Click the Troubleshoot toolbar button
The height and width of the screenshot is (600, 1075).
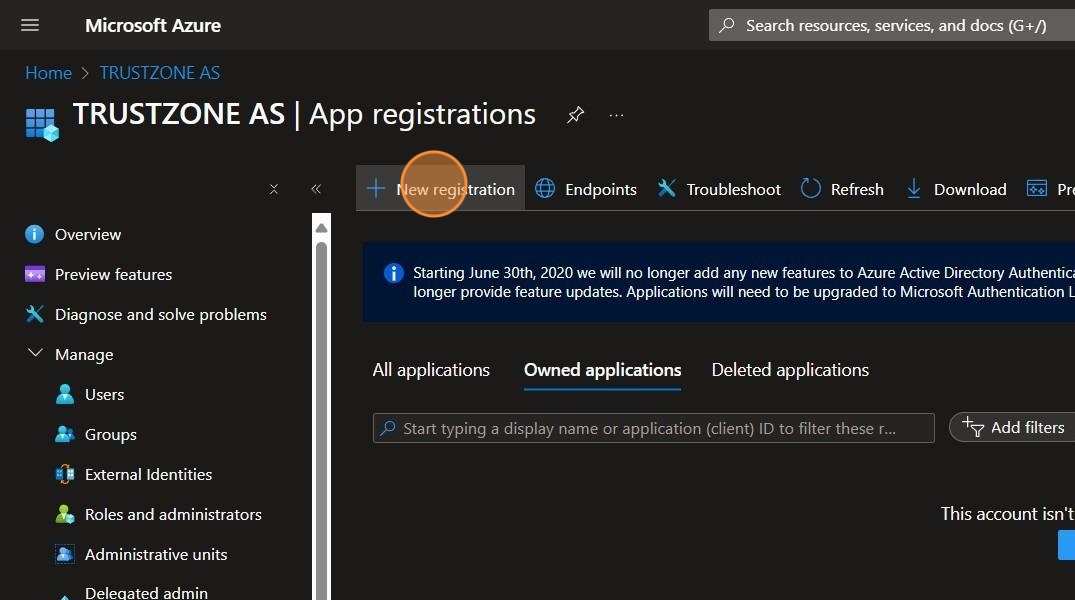719,189
